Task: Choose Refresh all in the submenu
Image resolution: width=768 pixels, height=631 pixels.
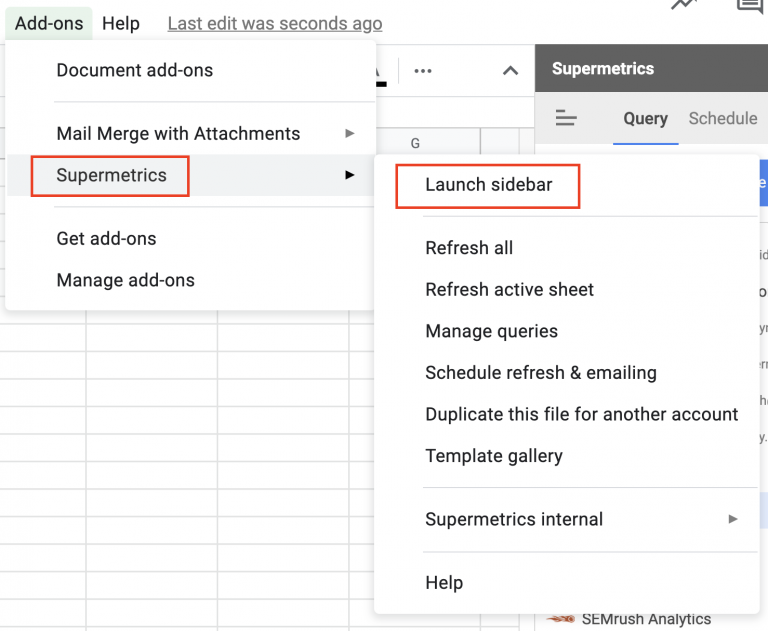Action: coord(469,248)
